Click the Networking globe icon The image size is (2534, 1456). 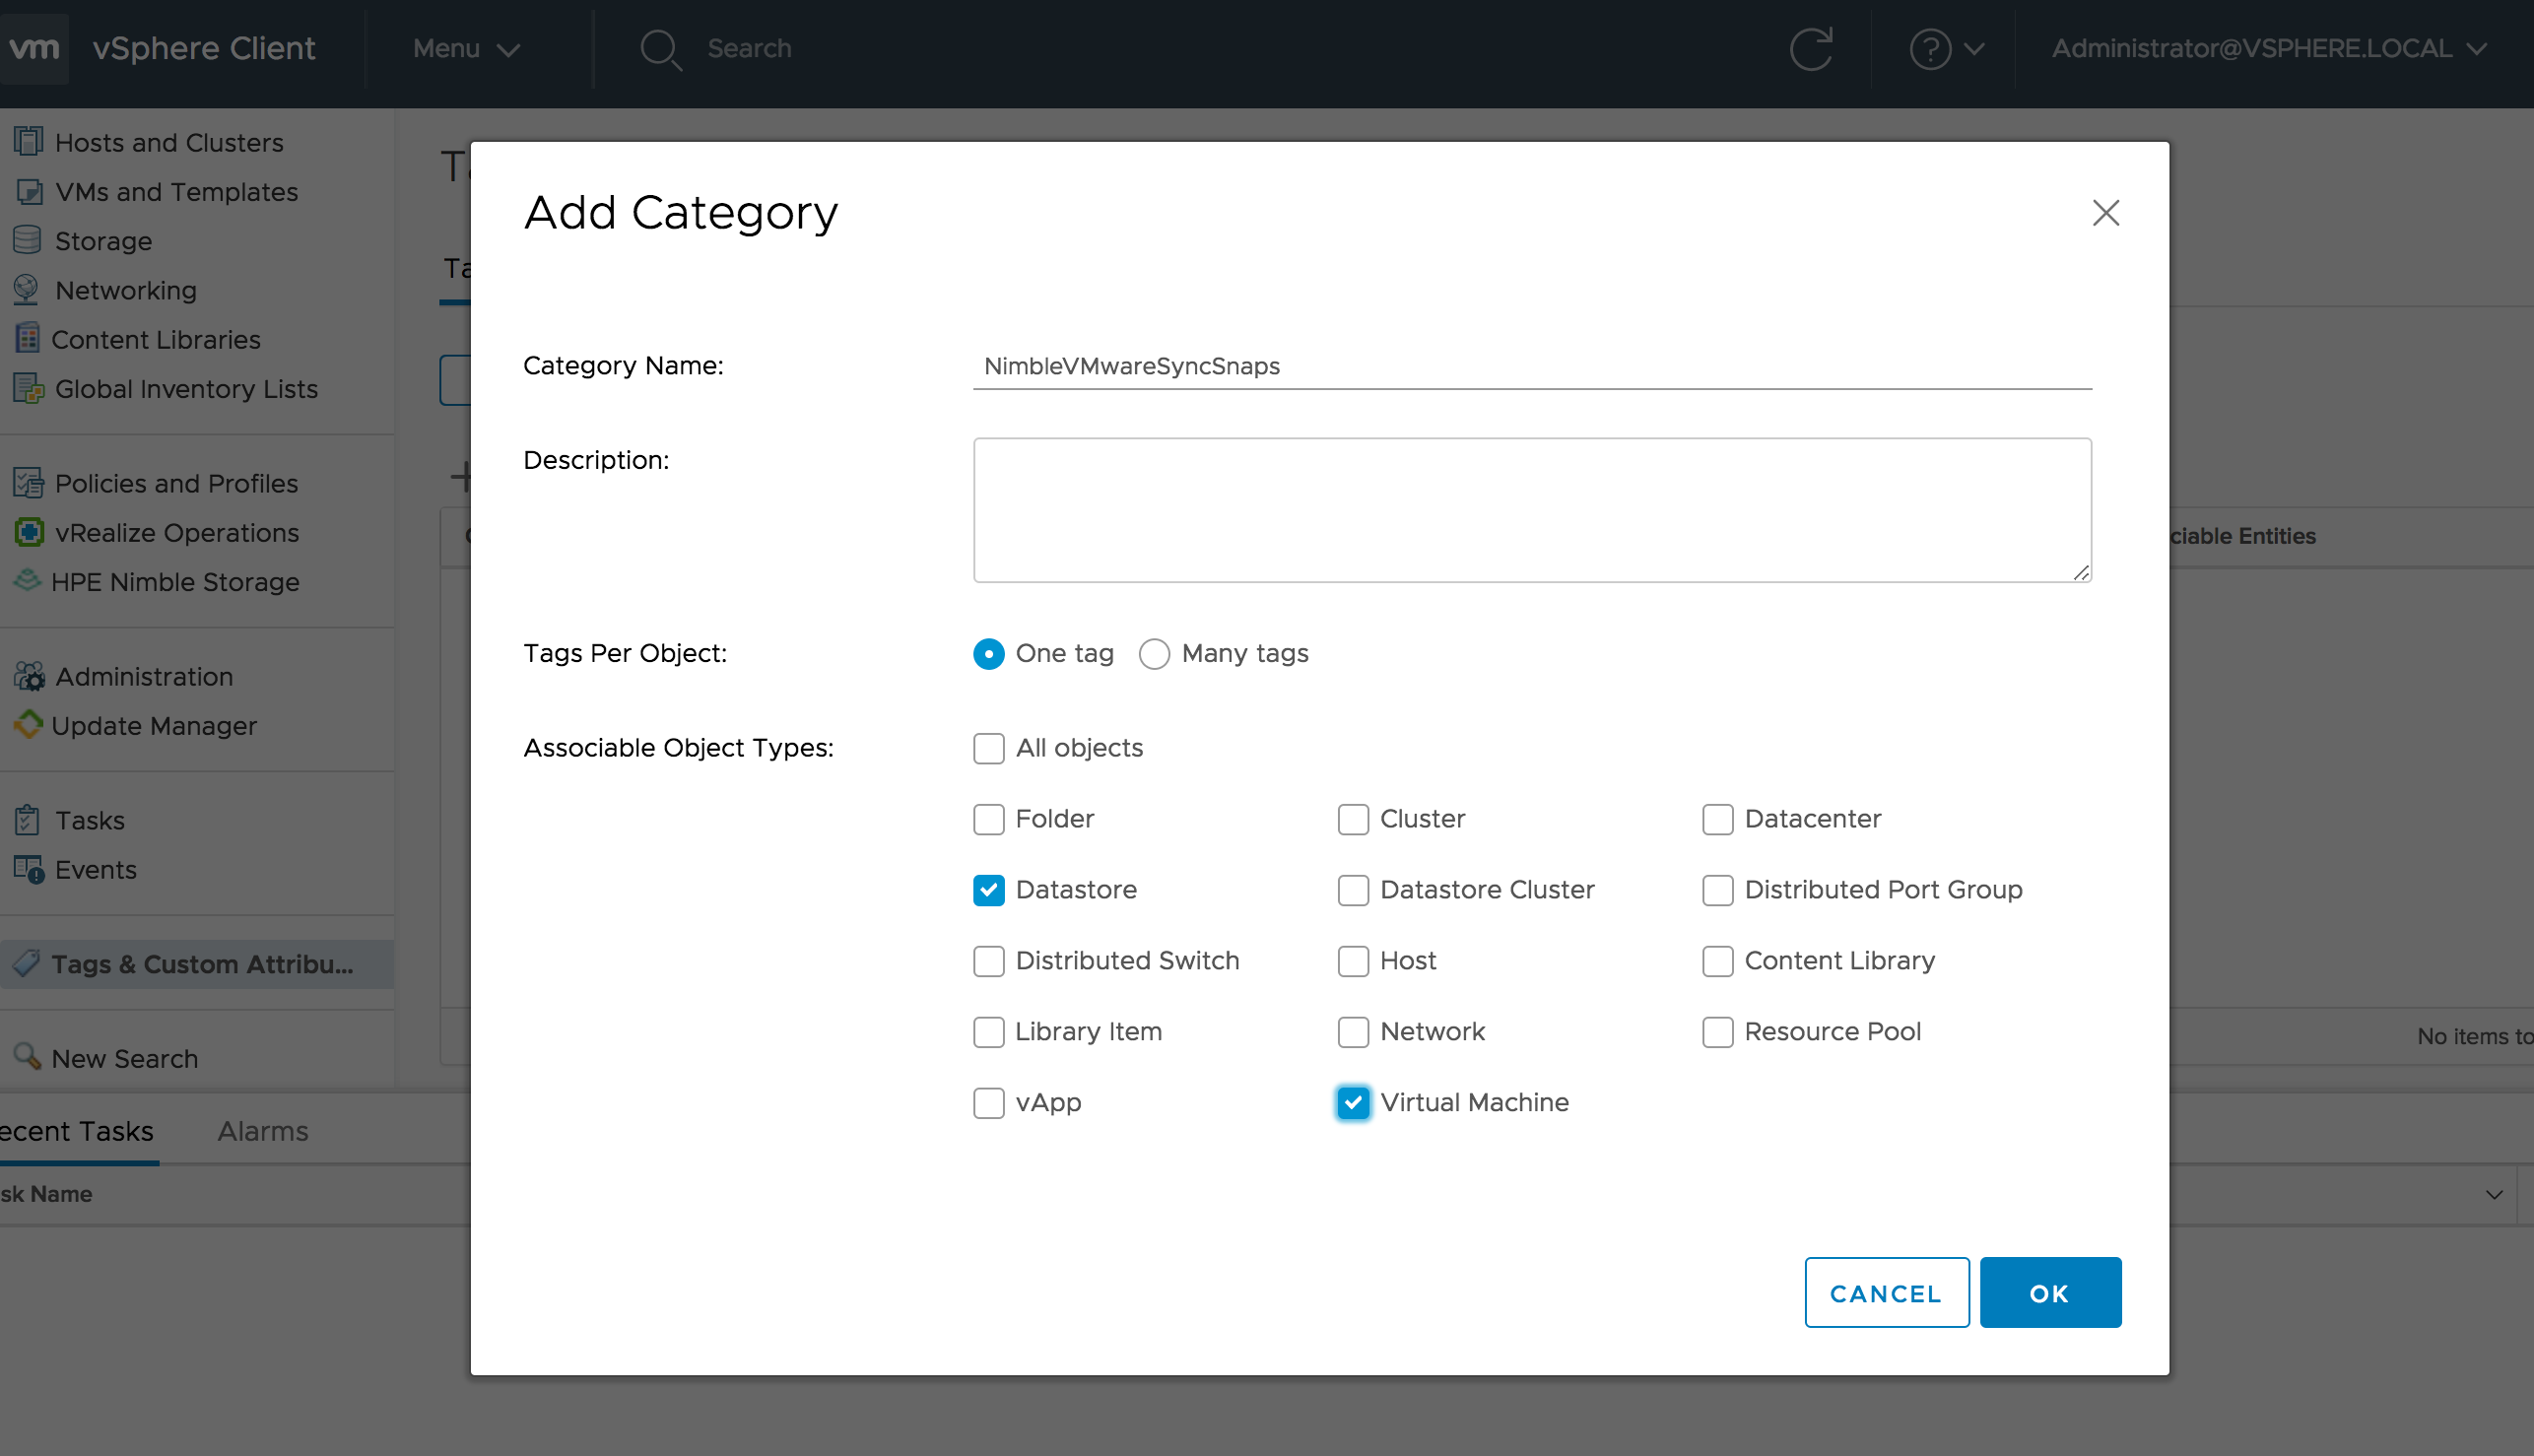pos(28,290)
